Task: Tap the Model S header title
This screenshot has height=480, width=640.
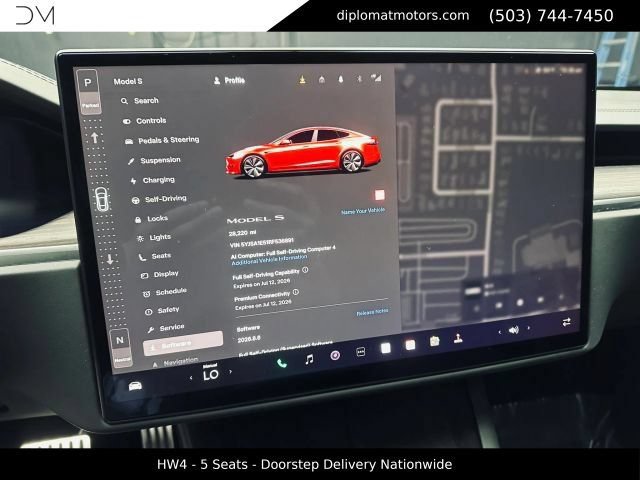Action: pyautogui.click(x=128, y=82)
